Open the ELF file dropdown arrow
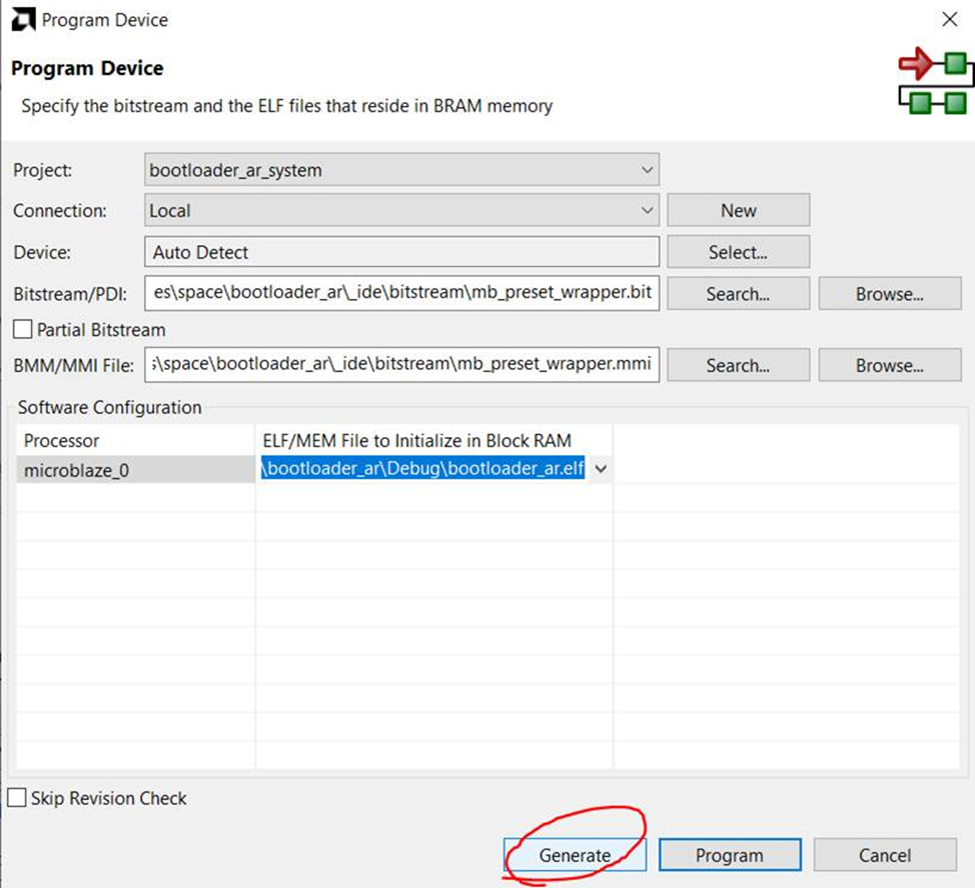 (x=601, y=469)
